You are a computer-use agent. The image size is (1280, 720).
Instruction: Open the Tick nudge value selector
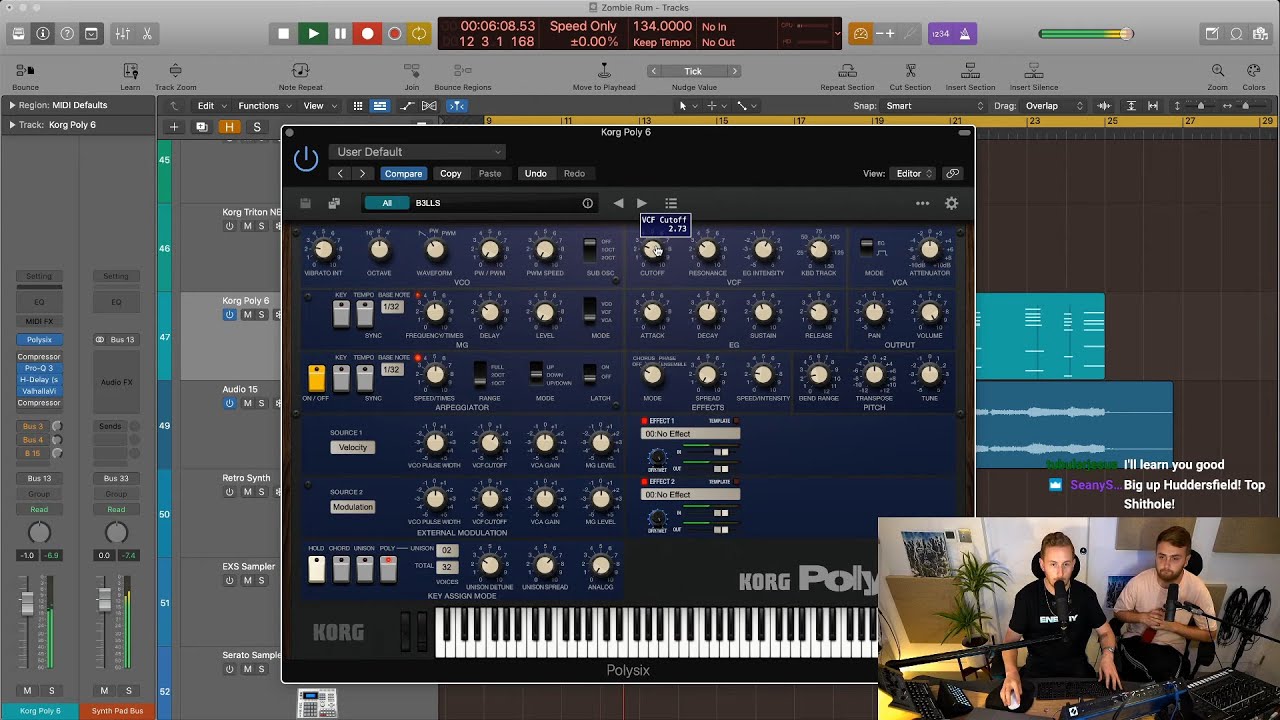click(x=693, y=71)
